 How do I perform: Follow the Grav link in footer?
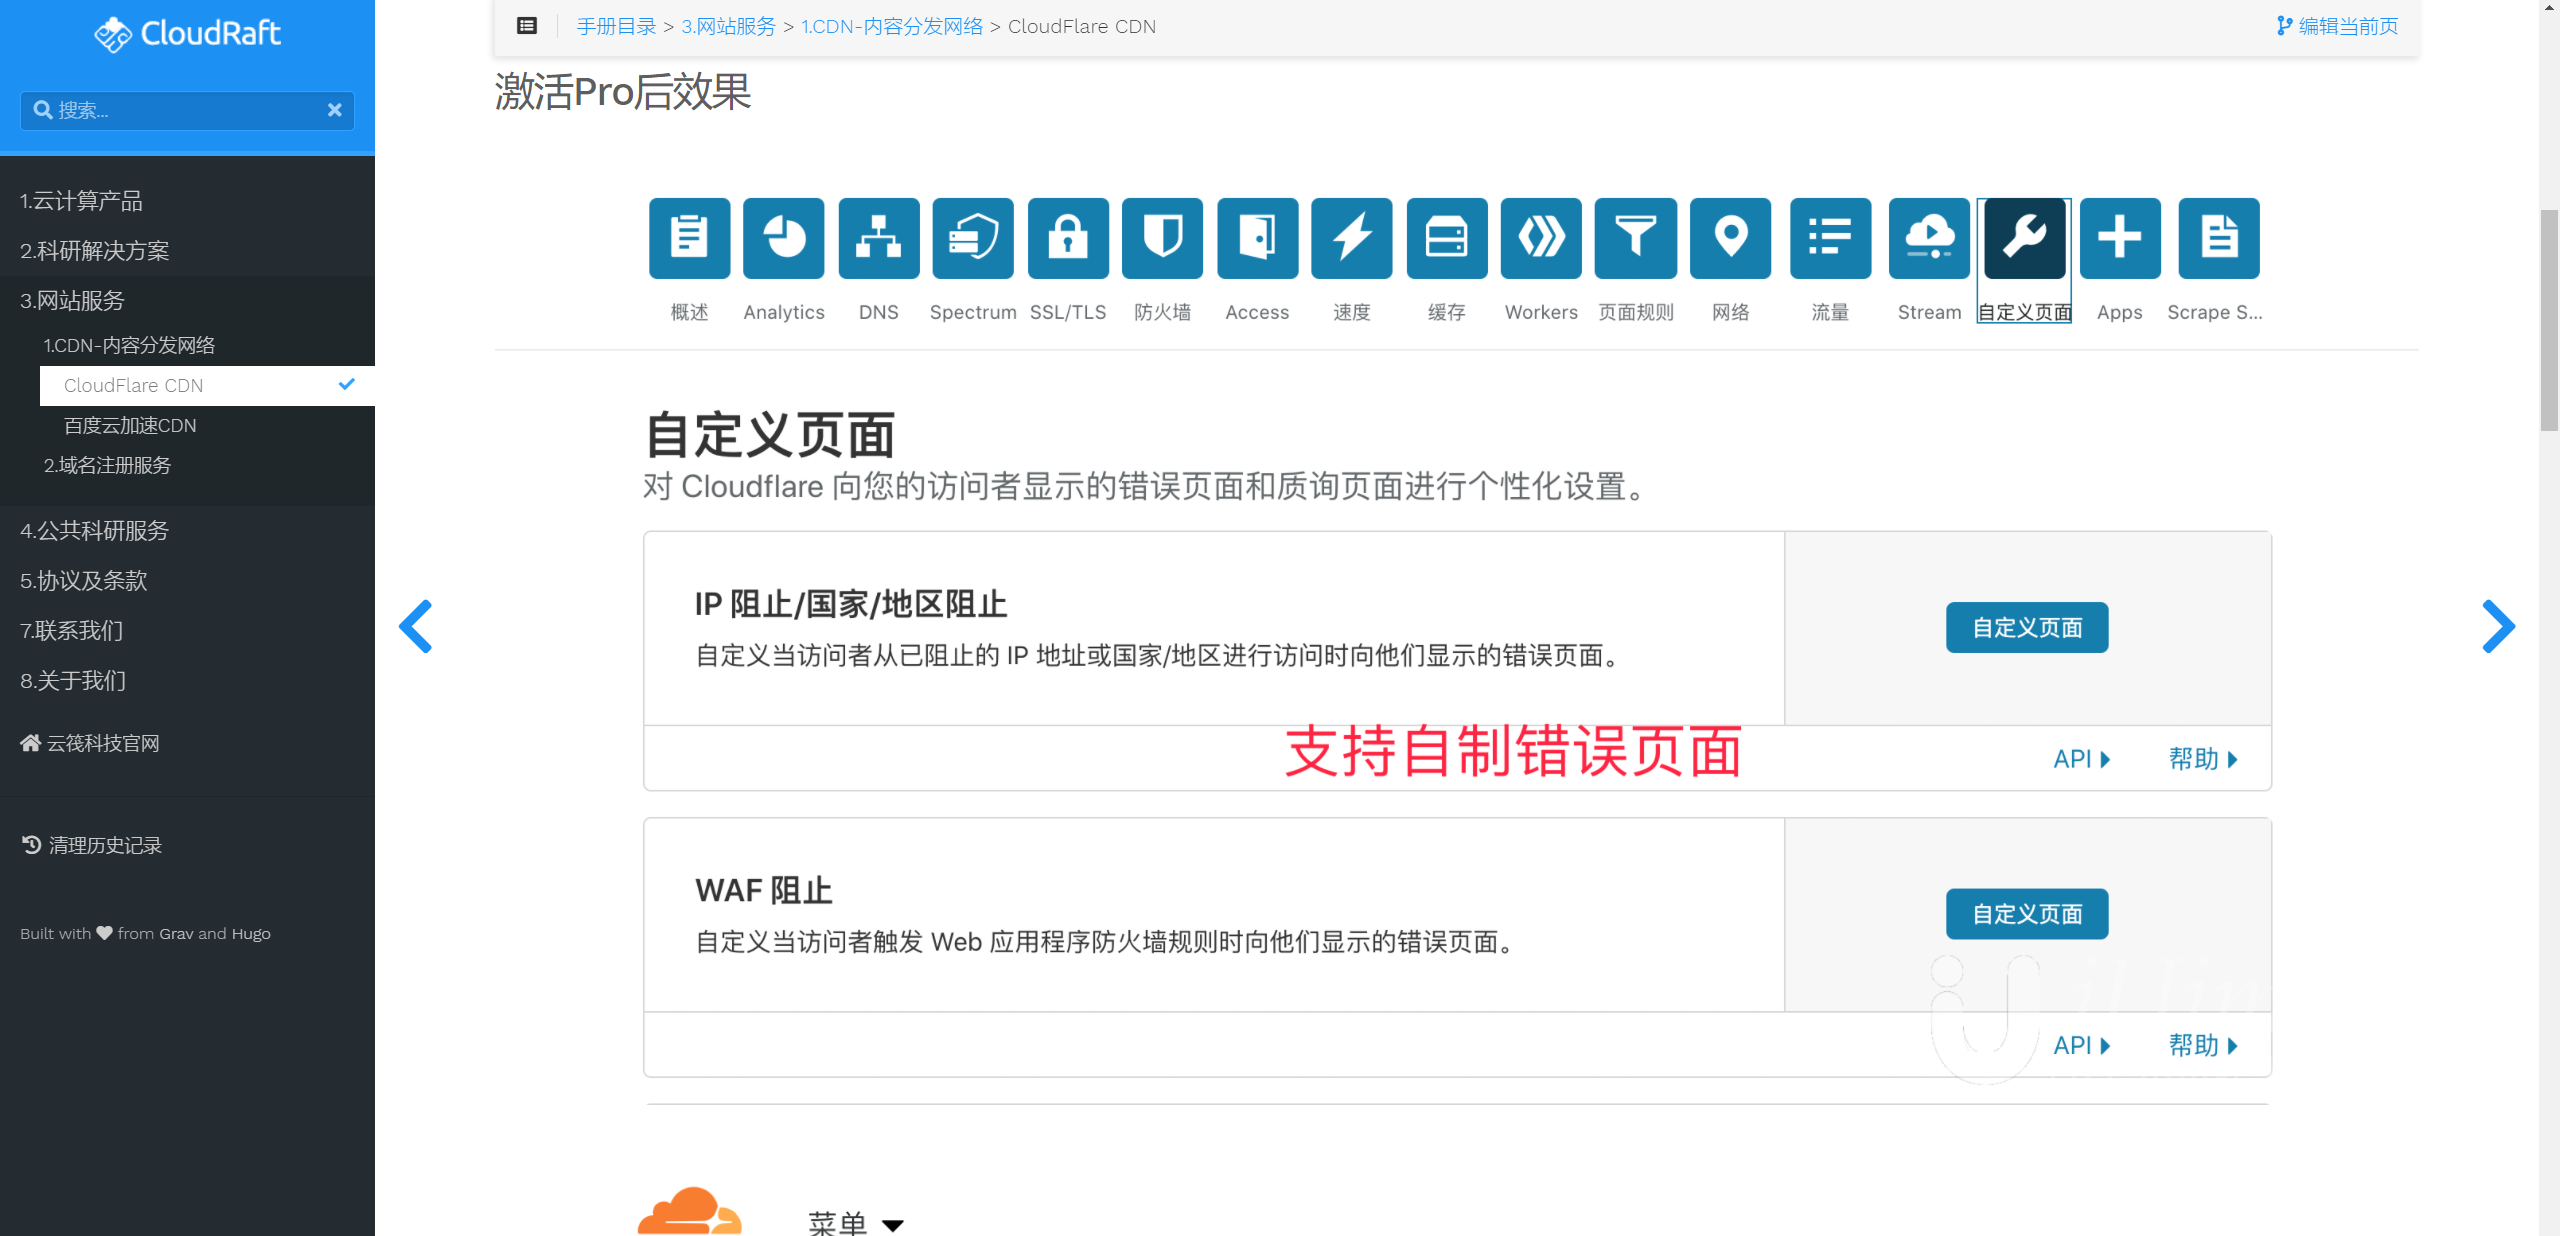pos(176,934)
